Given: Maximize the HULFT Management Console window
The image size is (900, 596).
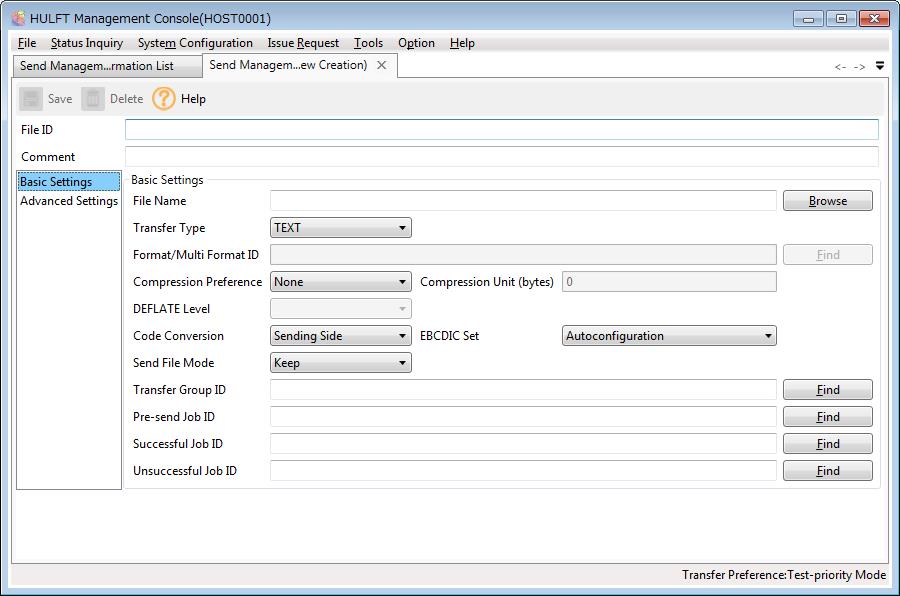Looking at the screenshot, I should (x=841, y=19).
